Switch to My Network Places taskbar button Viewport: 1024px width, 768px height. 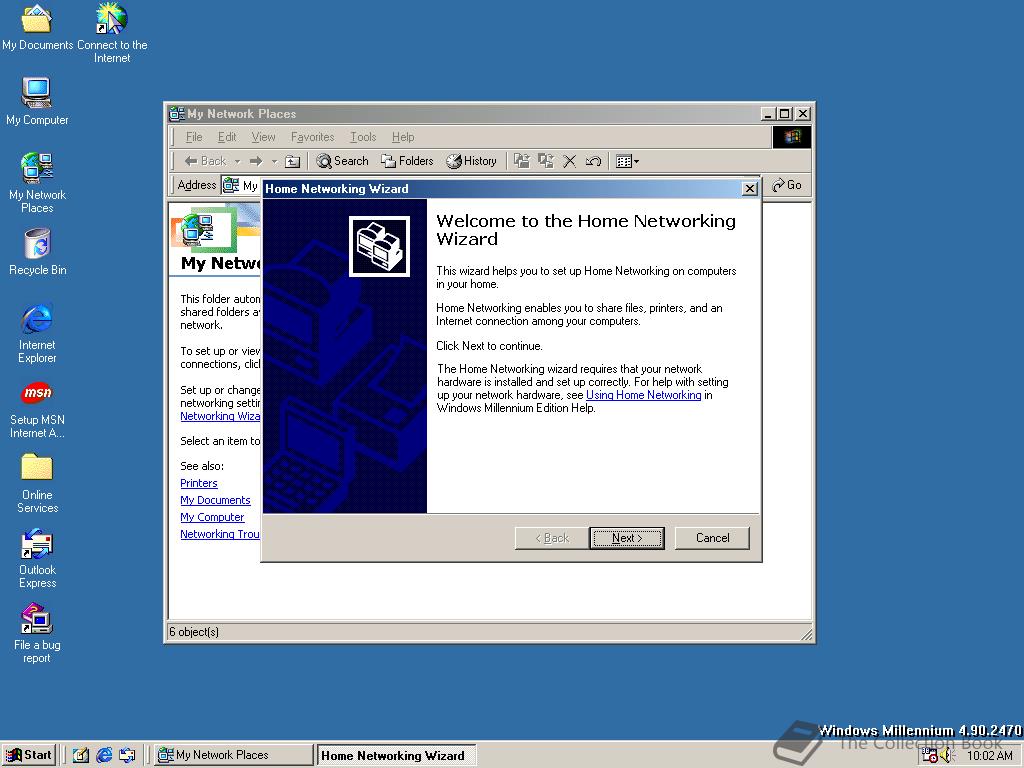click(234, 755)
